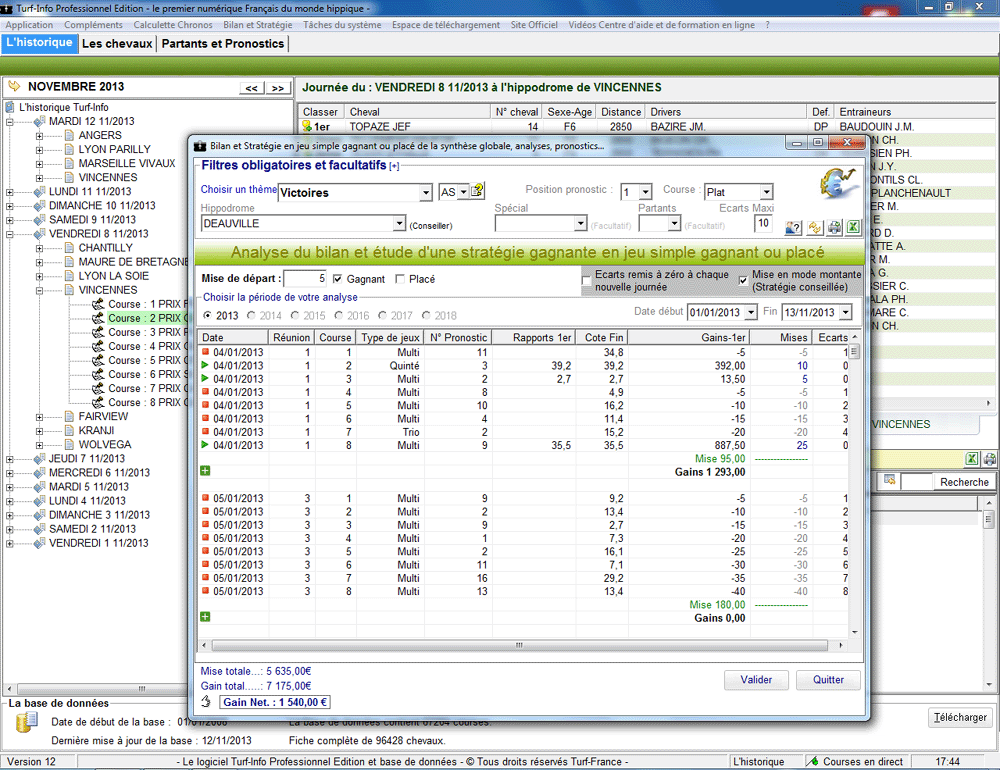This screenshot has height=770, width=1000.
Task: Click the Recherche button
Action: click(964, 482)
